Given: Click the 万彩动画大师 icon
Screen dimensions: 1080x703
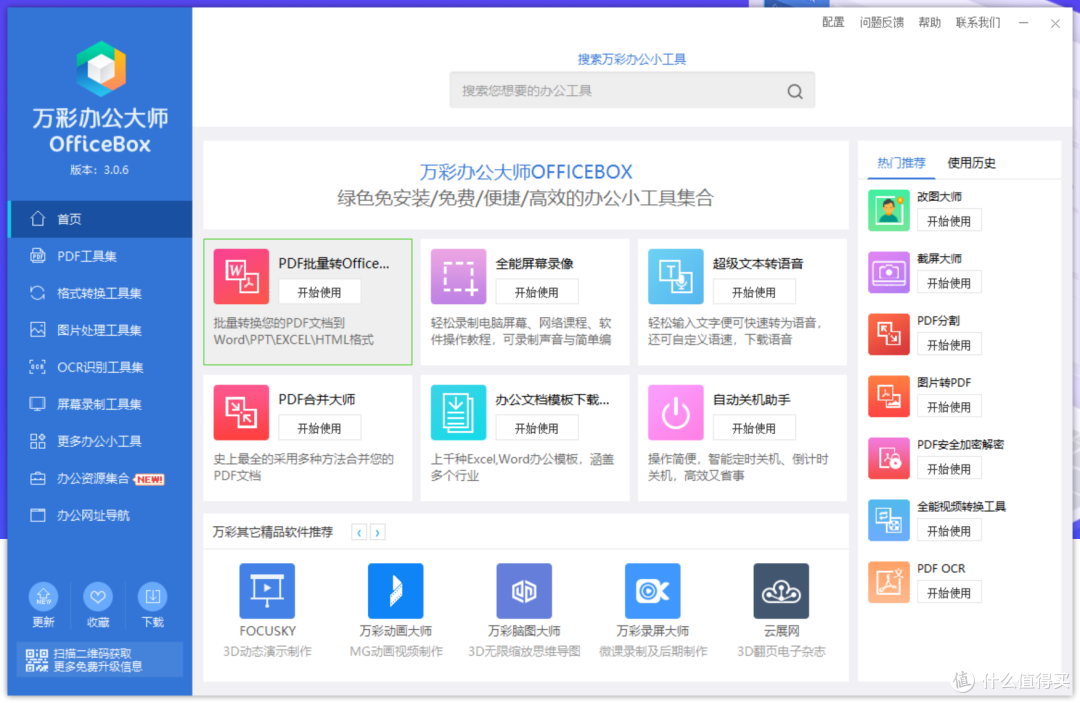Looking at the screenshot, I should 395,591.
